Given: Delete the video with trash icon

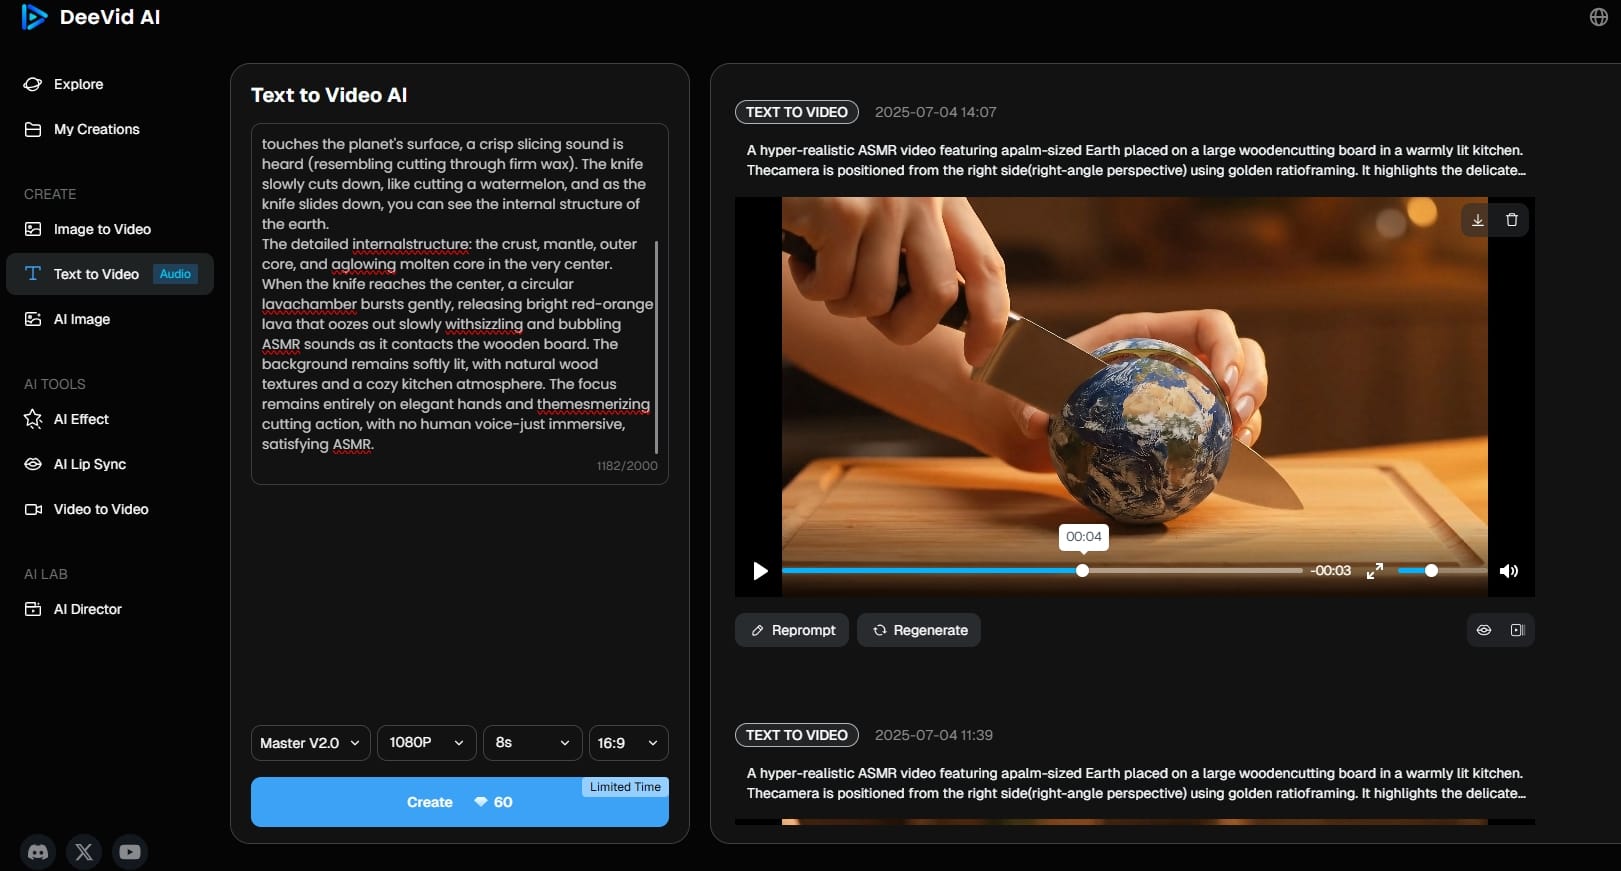Looking at the screenshot, I should 1511,220.
